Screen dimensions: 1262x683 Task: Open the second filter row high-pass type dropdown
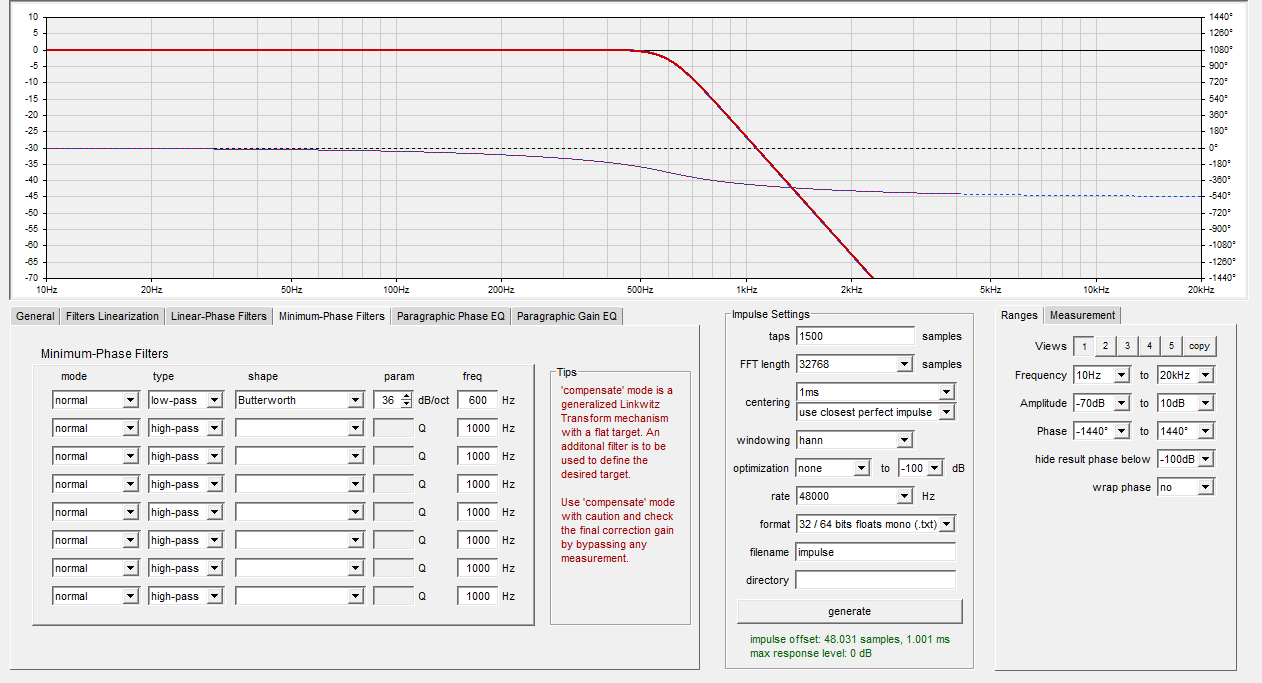(186, 428)
